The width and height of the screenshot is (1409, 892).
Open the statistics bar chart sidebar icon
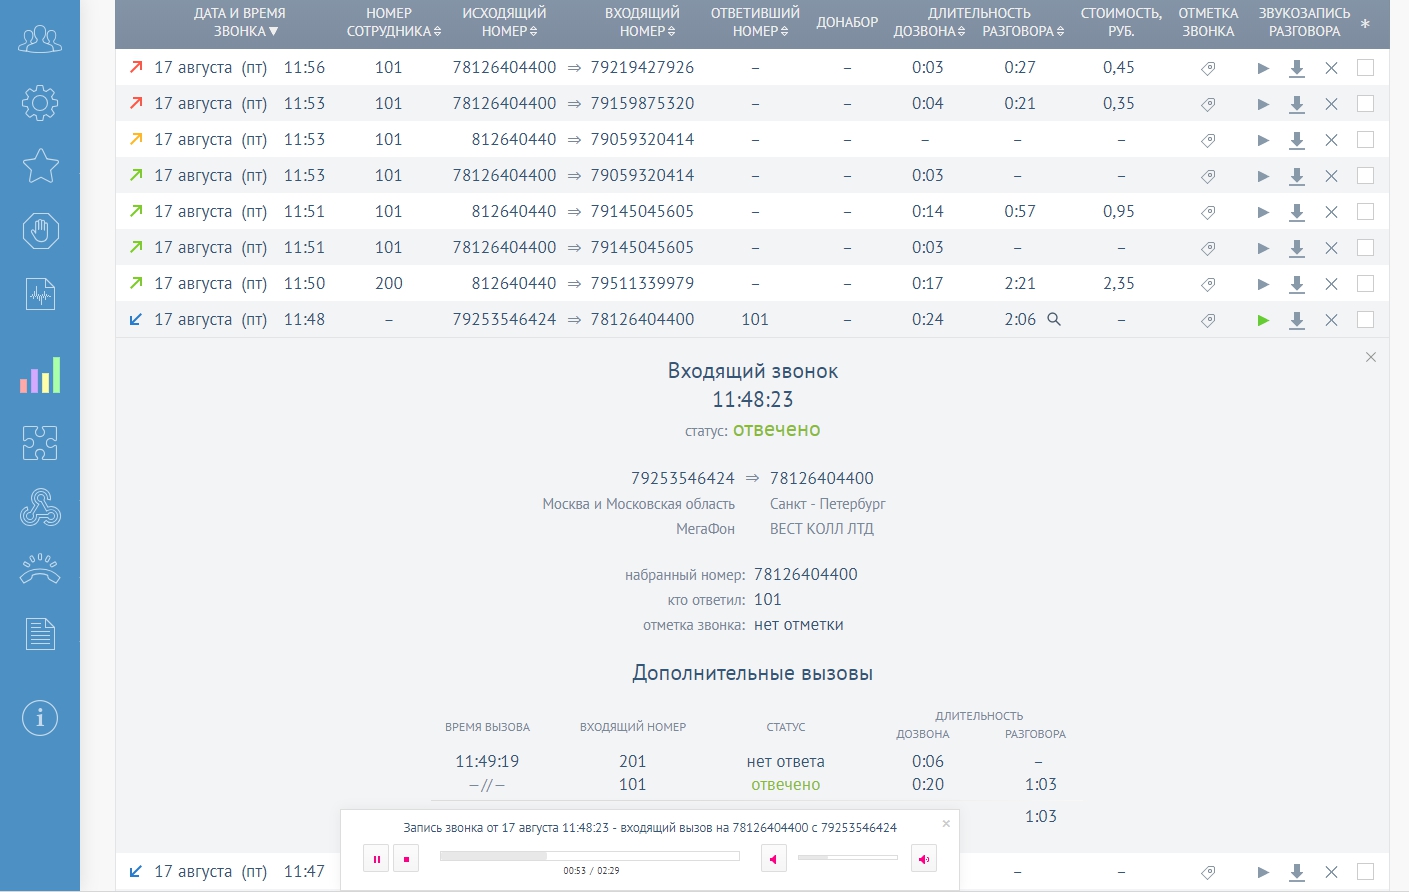point(40,376)
